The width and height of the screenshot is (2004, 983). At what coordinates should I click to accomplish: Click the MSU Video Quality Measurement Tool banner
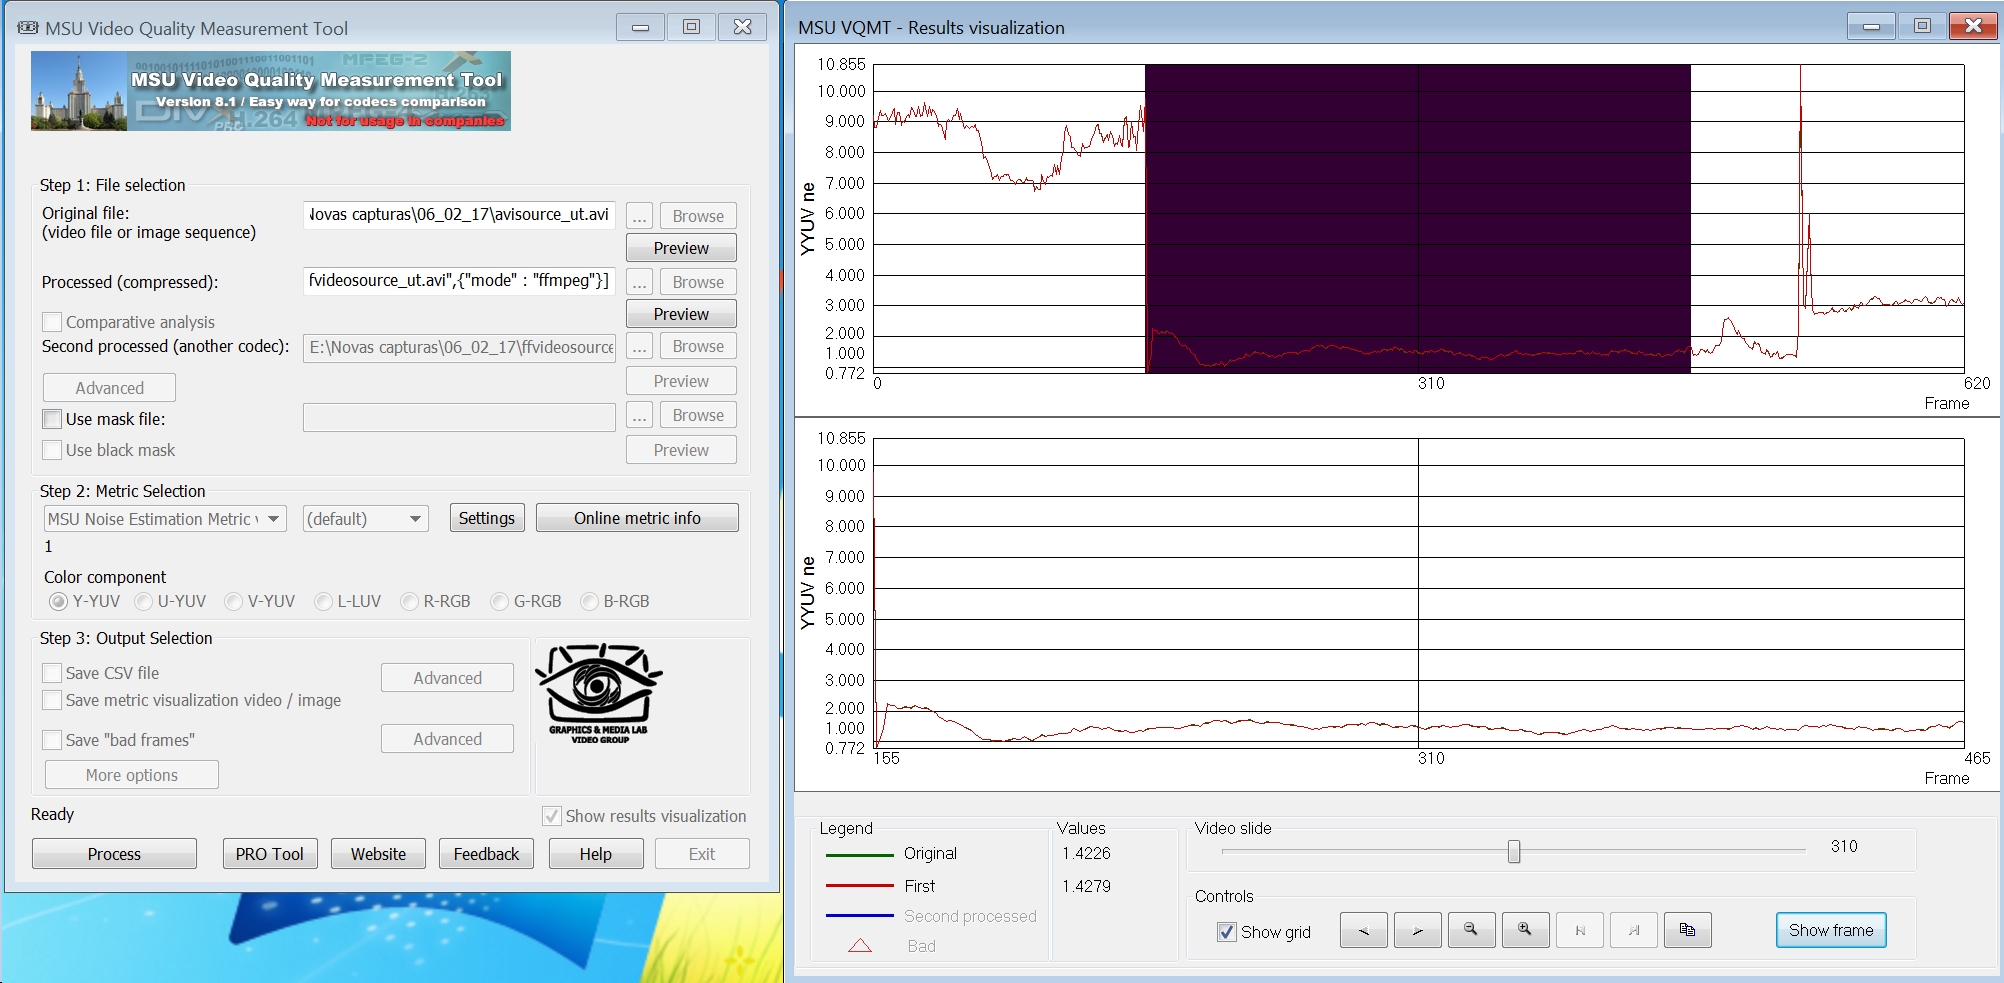(271, 91)
